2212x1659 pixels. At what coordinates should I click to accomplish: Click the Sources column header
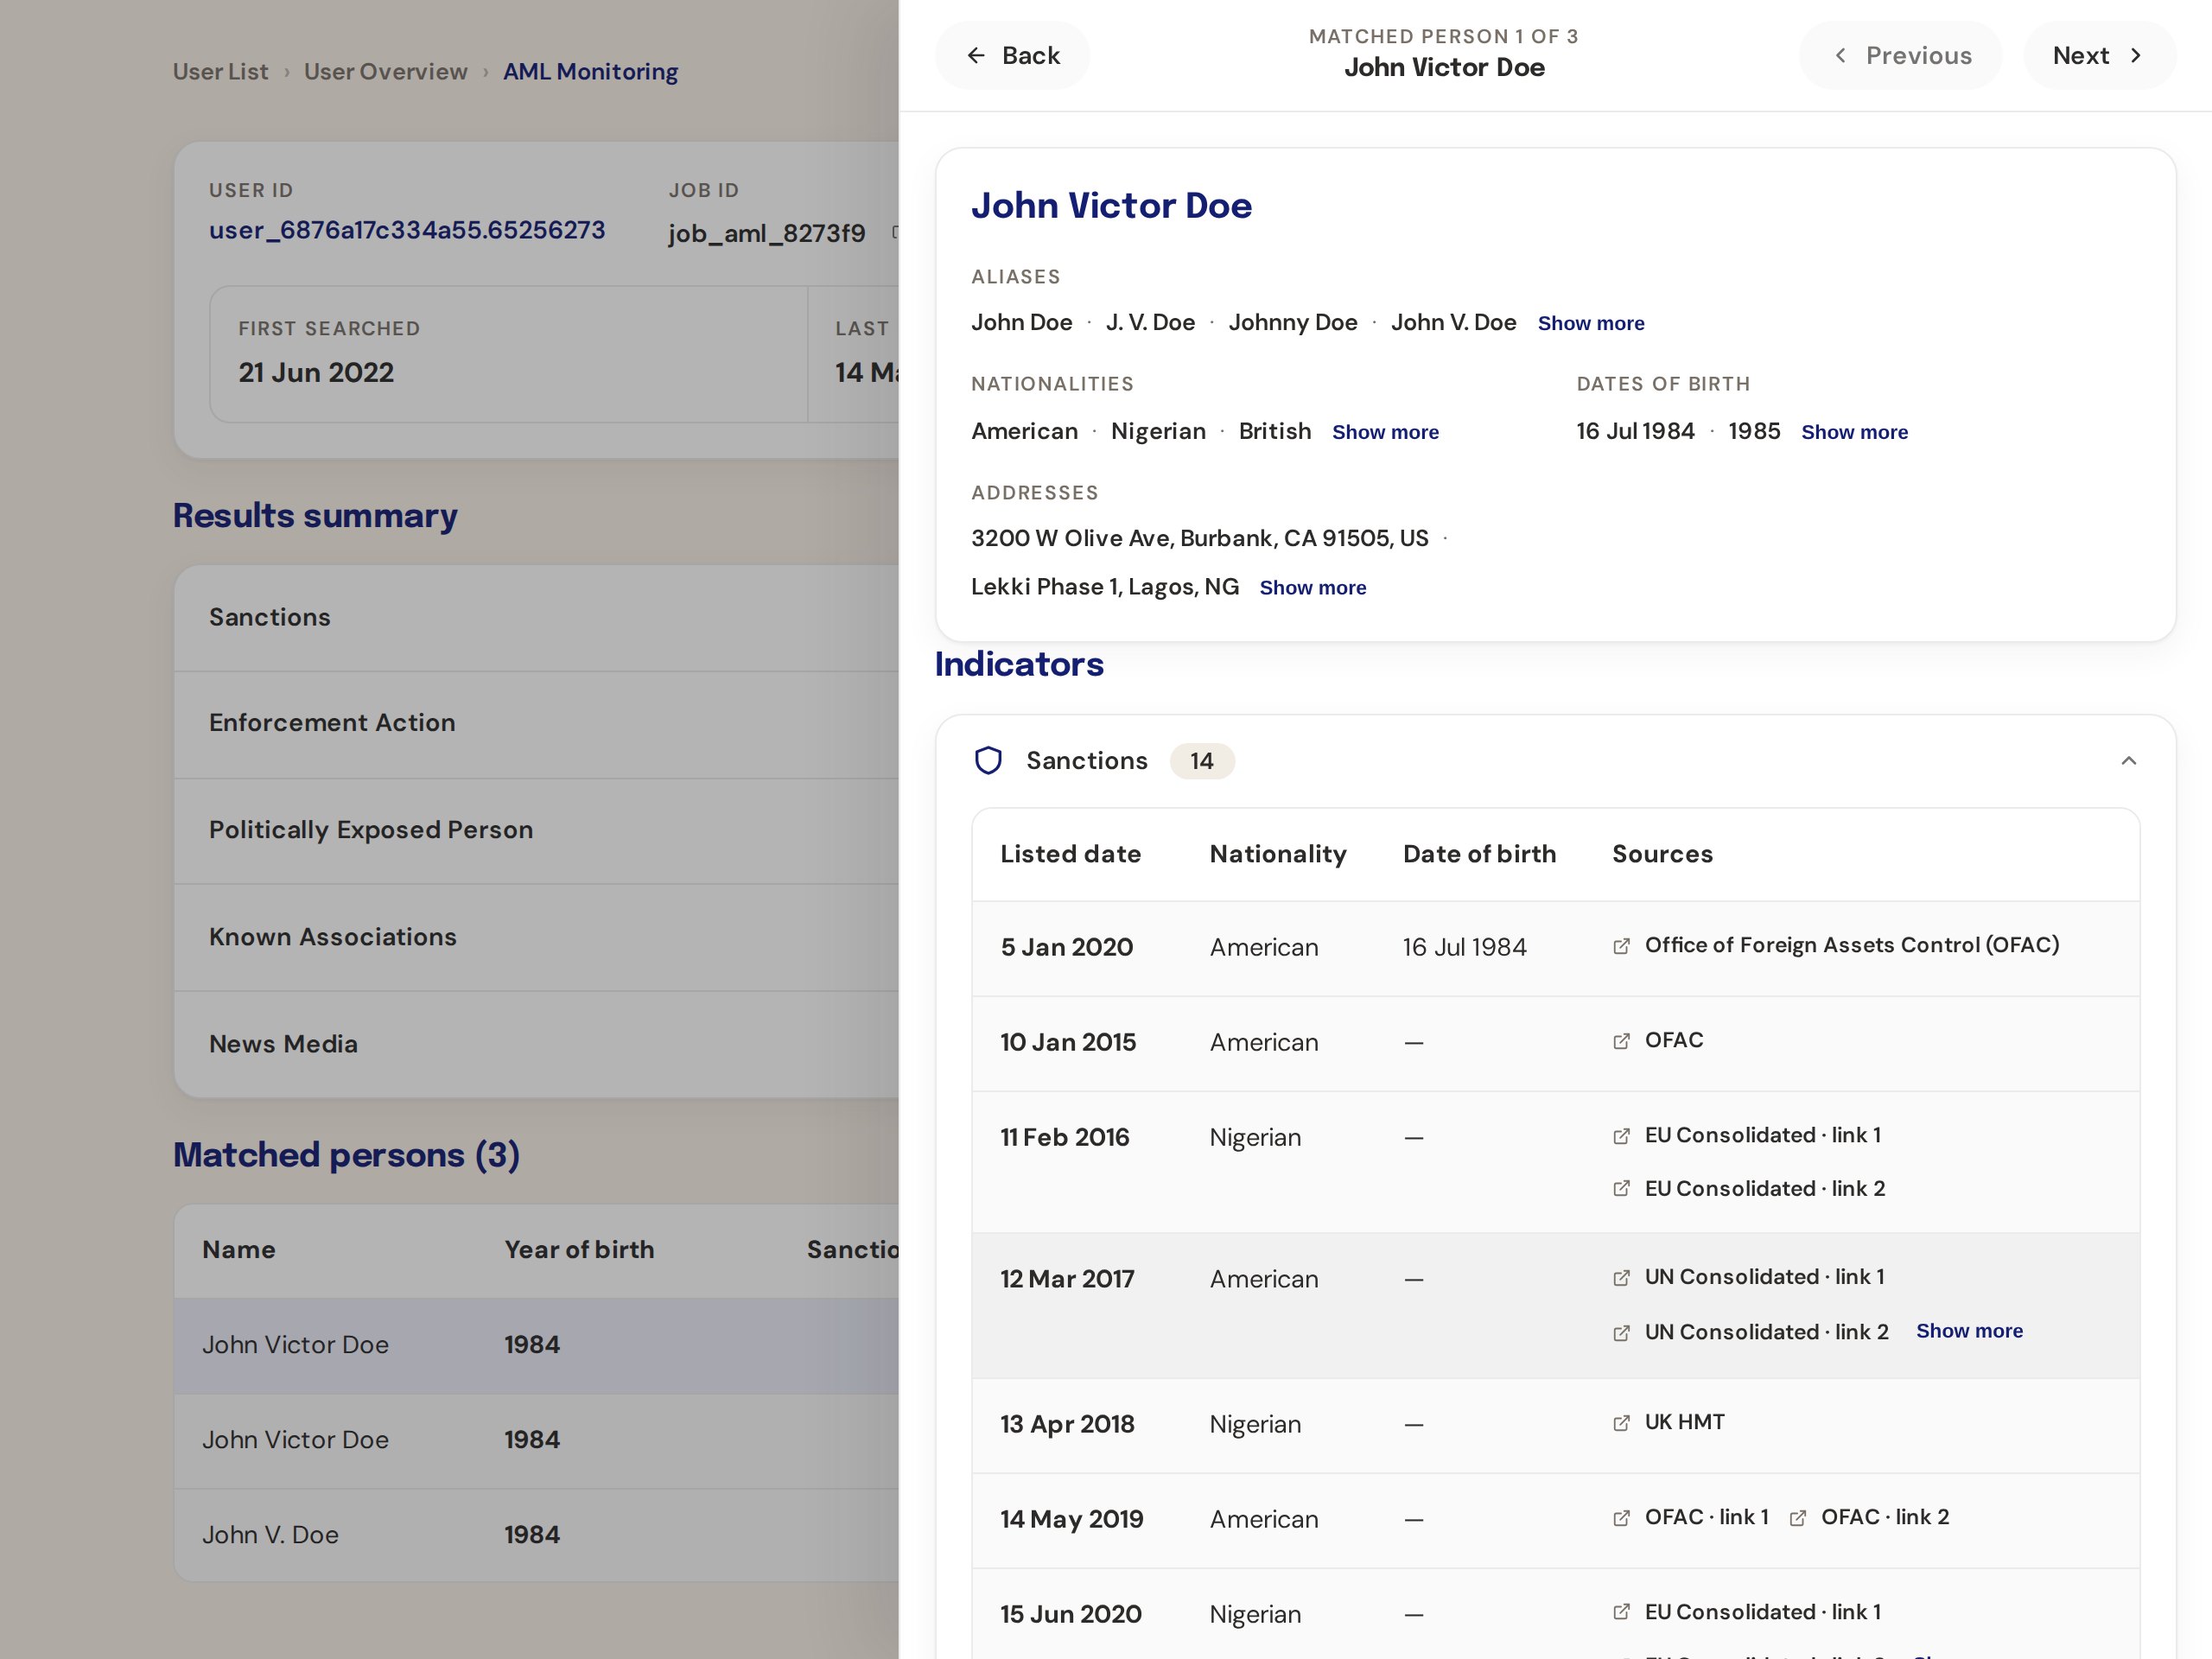pos(1662,854)
